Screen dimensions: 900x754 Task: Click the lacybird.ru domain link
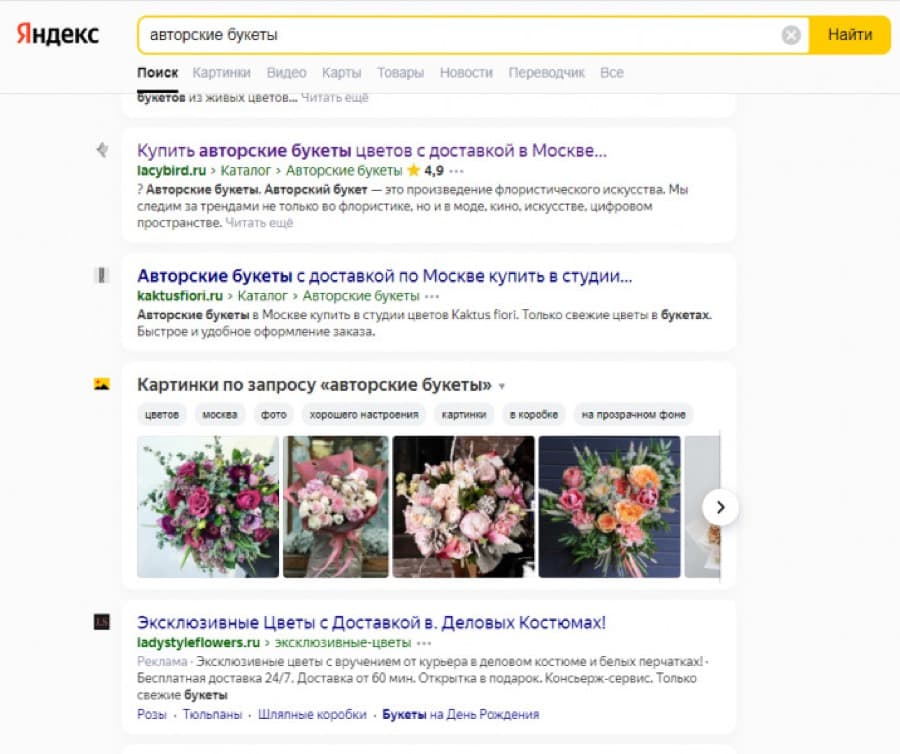171,170
